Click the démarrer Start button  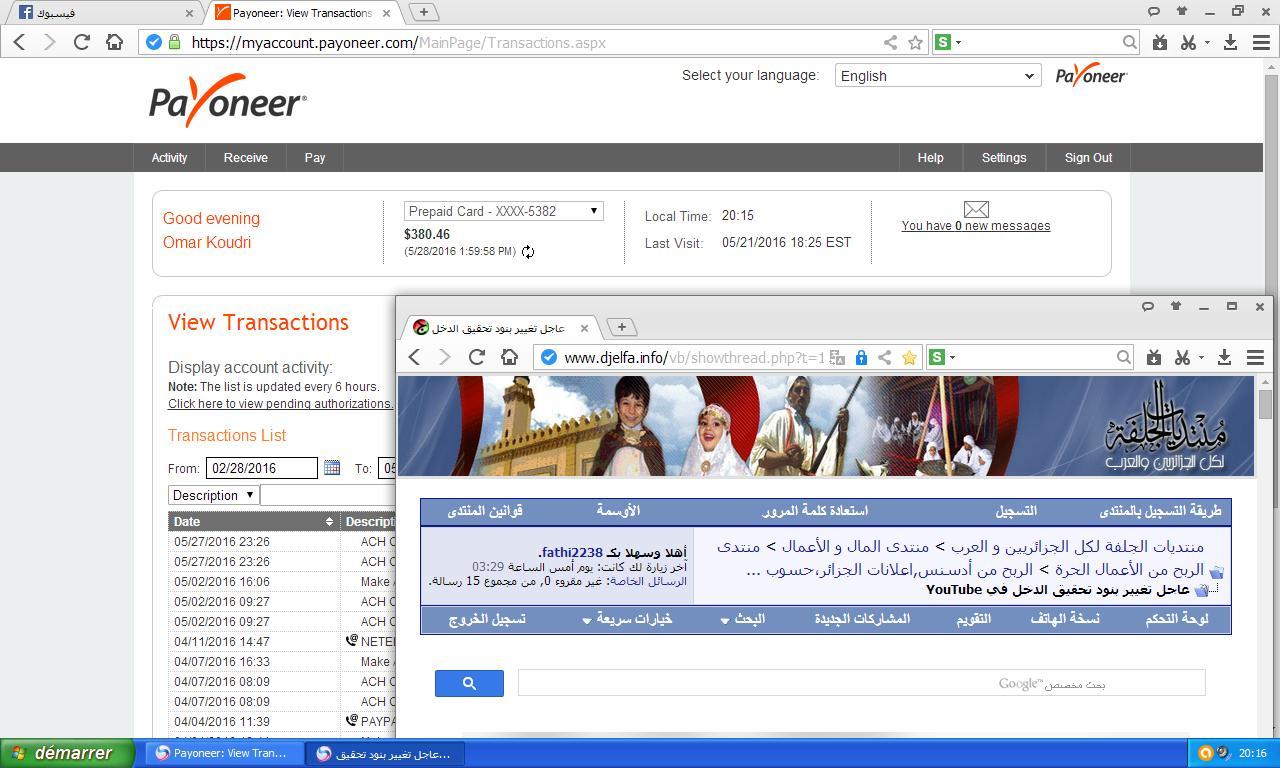(67, 753)
